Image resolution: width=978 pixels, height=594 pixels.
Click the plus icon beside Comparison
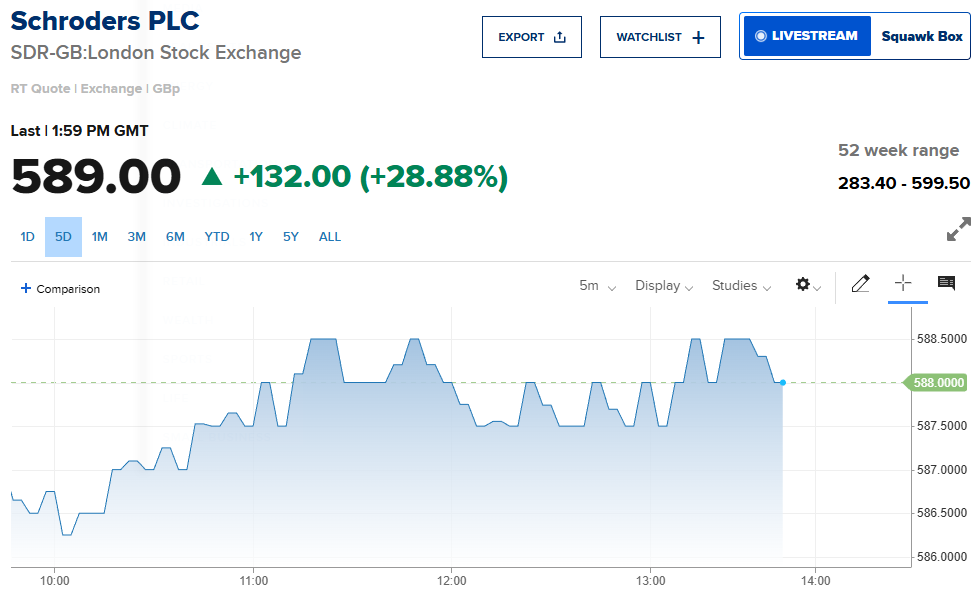(26, 289)
